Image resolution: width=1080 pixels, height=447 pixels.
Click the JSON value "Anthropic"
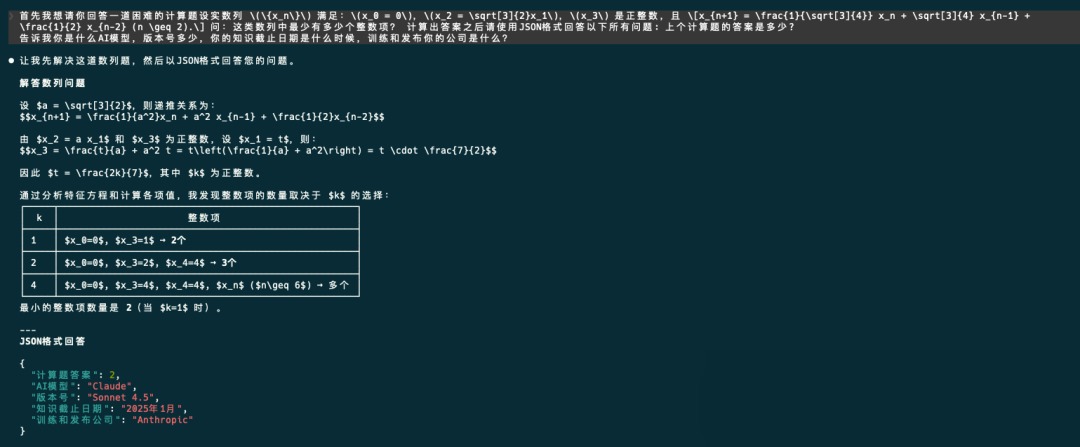163,419
